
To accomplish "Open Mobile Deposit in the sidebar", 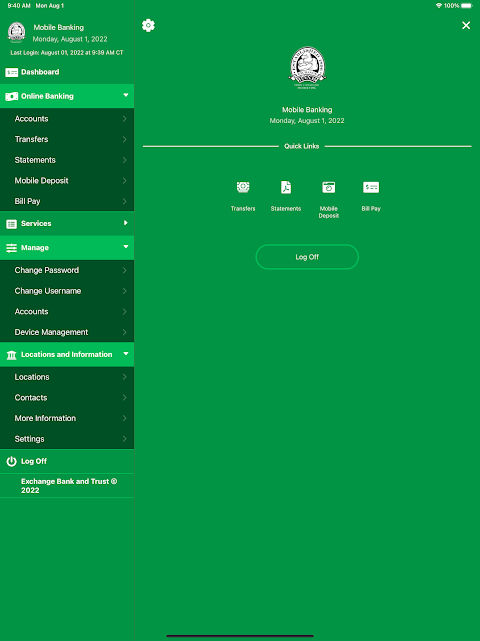I will click(x=67, y=181).
